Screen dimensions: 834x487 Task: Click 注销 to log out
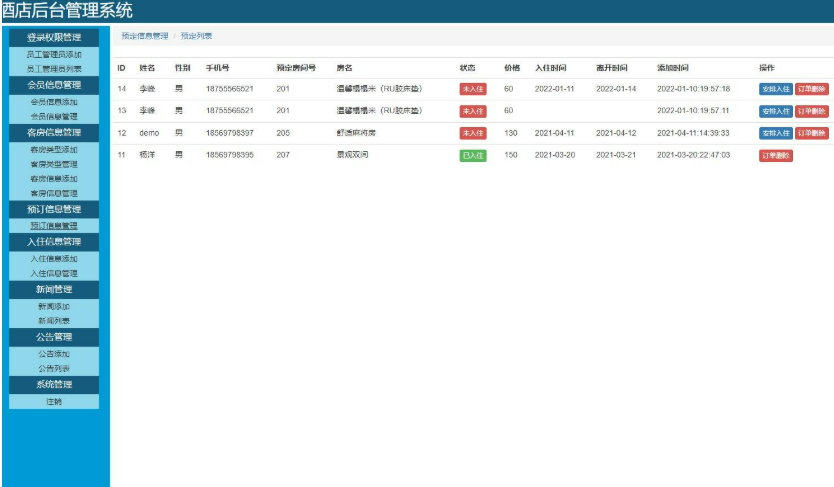coord(54,401)
